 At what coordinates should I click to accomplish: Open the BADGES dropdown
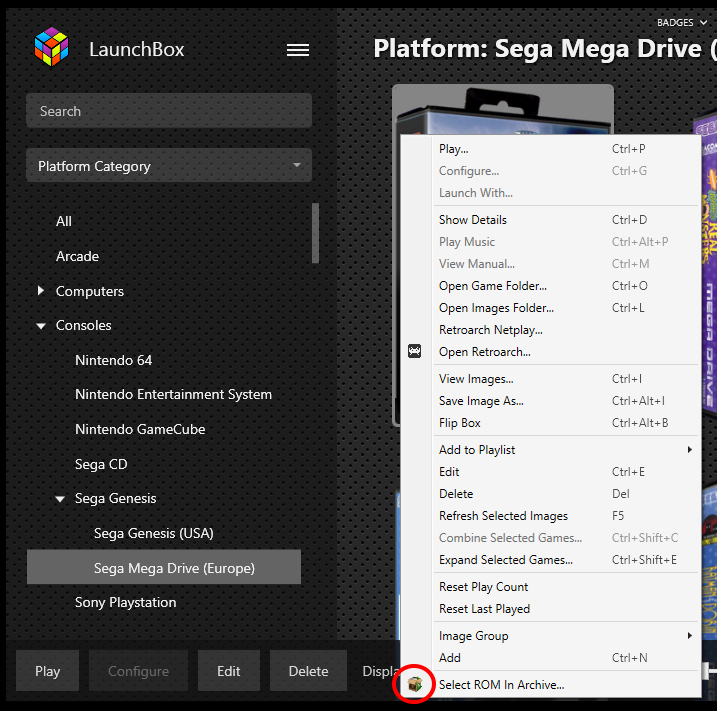coord(682,22)
